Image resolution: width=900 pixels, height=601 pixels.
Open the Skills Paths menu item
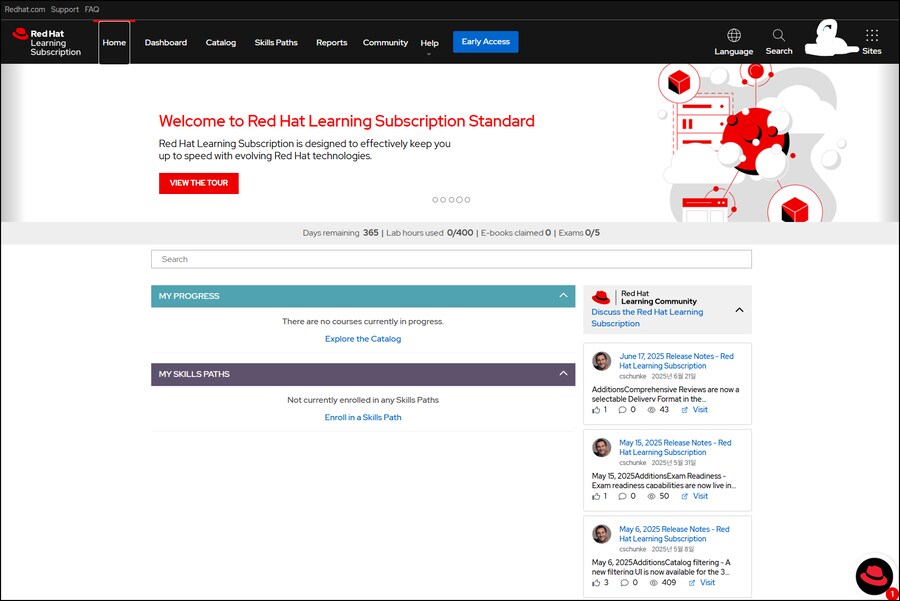tap(276, 42)
